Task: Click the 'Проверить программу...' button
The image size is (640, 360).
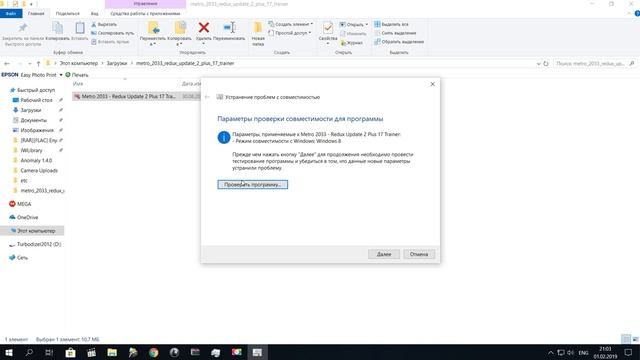Action: (253, 184)
